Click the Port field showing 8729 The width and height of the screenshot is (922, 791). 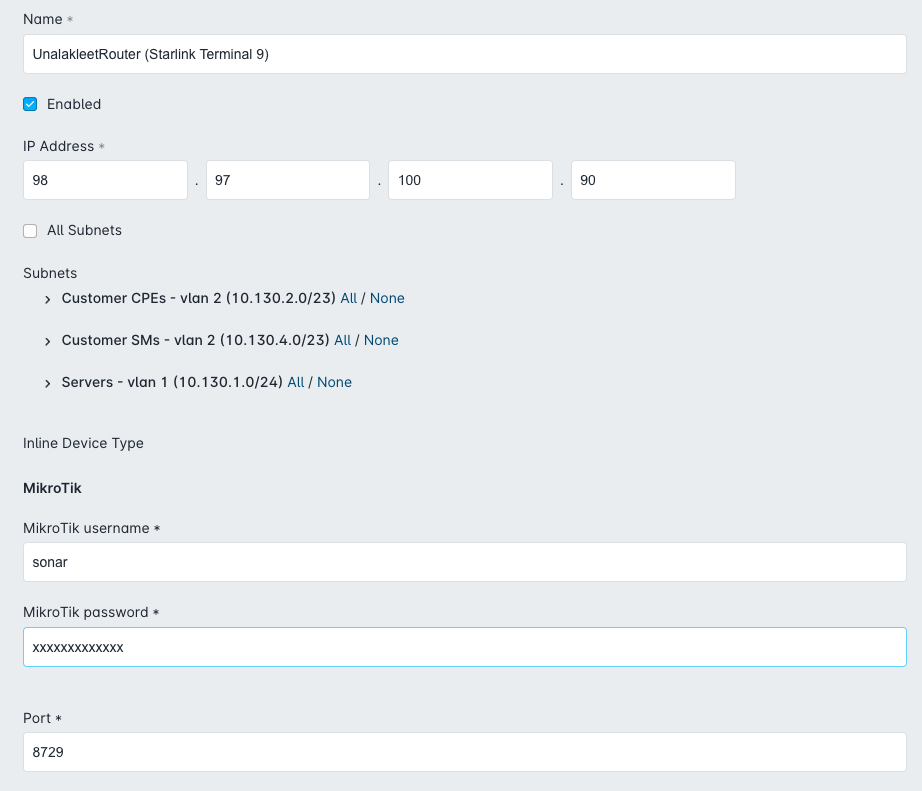[x=465, y=752]
